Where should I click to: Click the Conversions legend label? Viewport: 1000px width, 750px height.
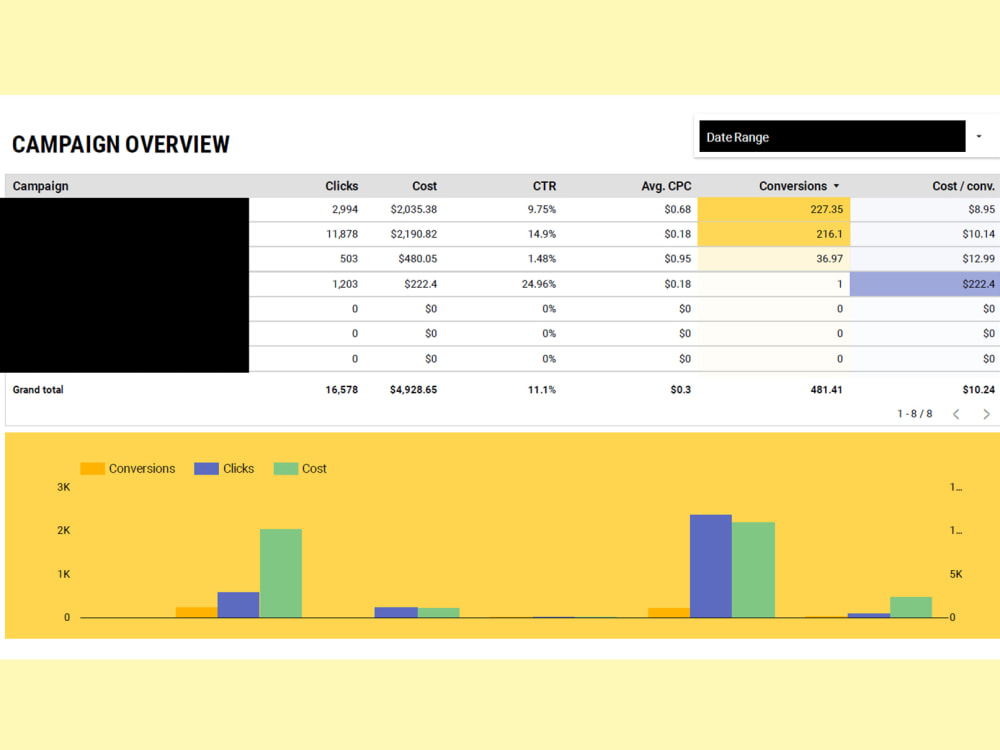pos(142,469)
